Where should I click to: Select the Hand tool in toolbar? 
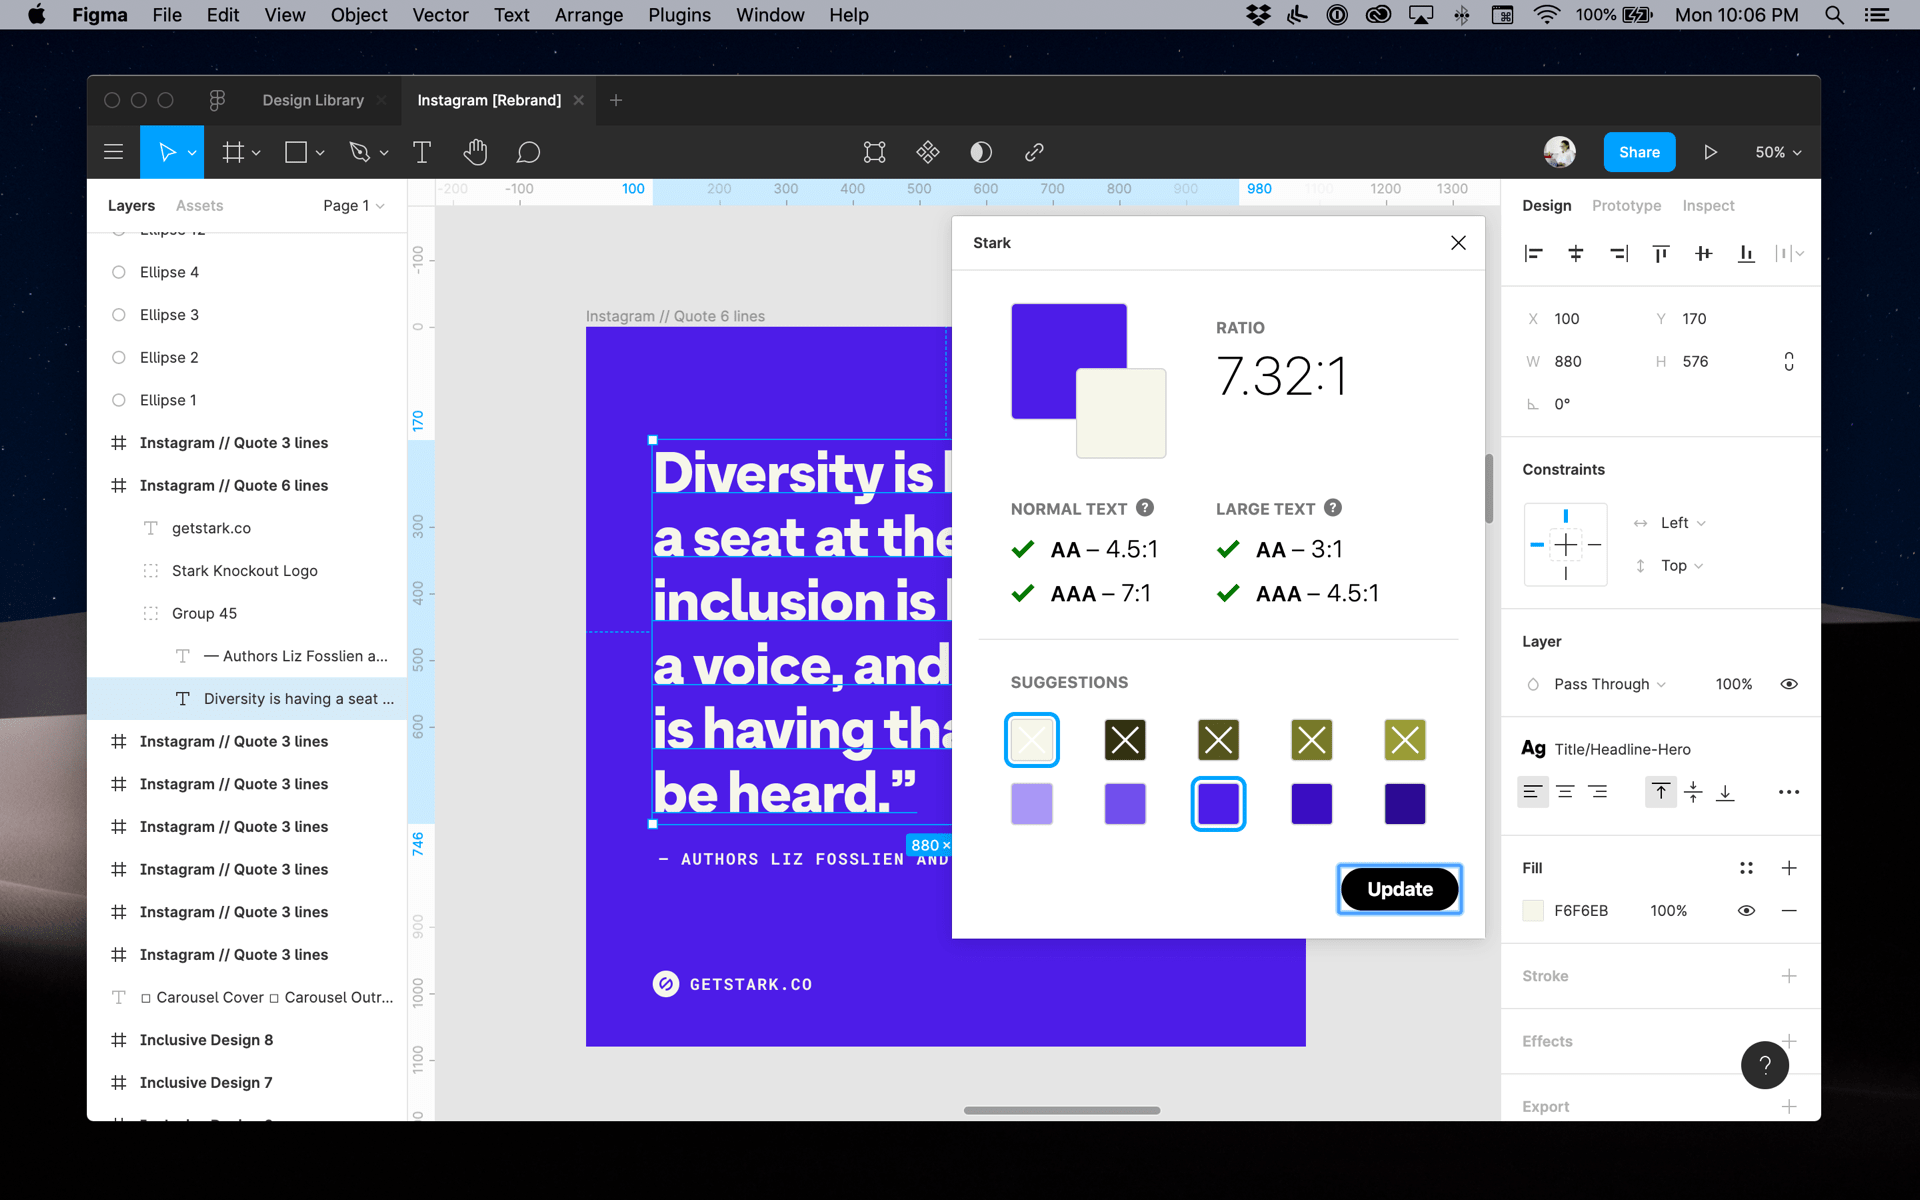click(476, 152)
